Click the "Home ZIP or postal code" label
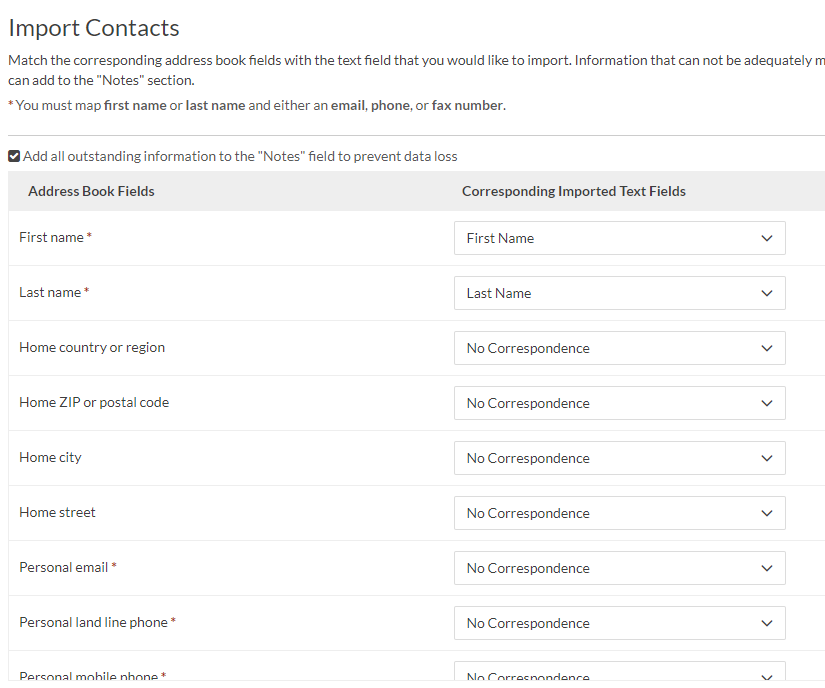825x688 pixels. click(x=94, y=402)
